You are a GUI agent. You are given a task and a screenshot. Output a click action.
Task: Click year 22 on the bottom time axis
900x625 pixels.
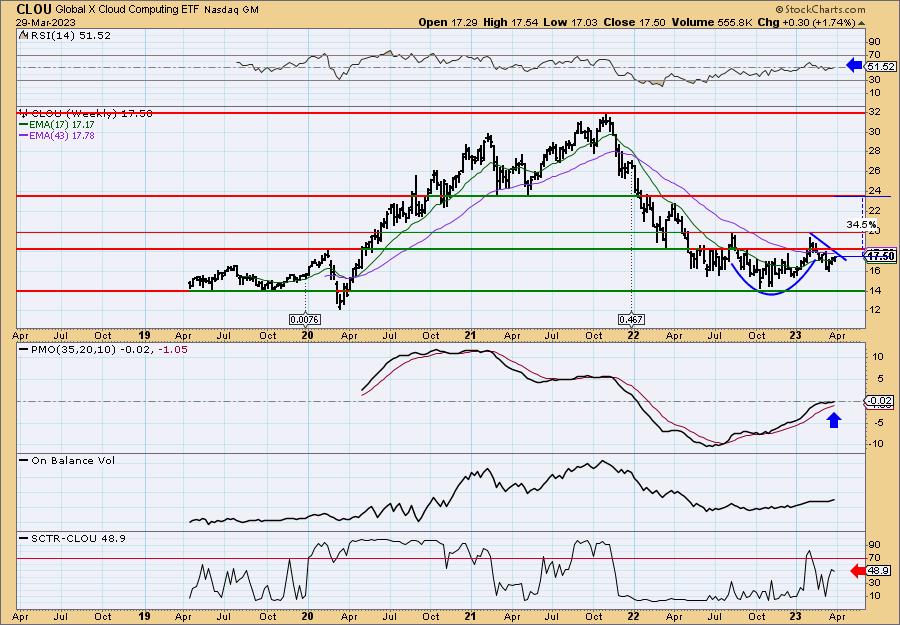(x=633, y=616)
